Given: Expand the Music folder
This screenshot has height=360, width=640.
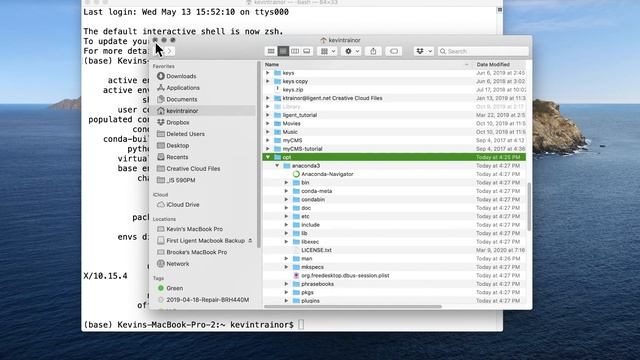Looking at the screenshot, I should (268, 132).
